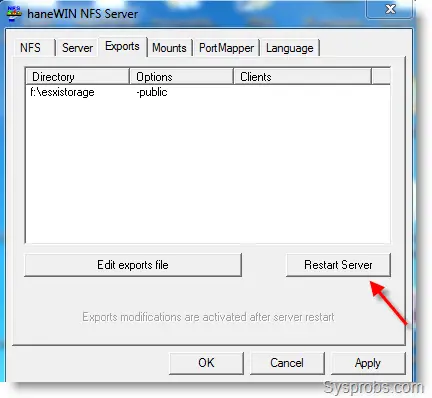Go to the Mounts tab
This screenshot has height=398, width=432.
[169, 48]
